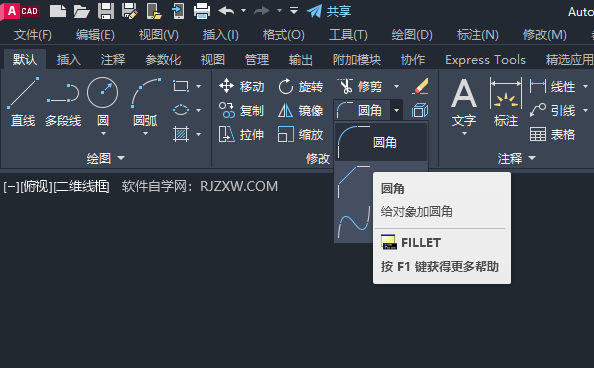Image resolution: width=594 pixels, height=368 pixels.
Task: Choose the chamfer icon in flyout
Action: pos(354,182)
